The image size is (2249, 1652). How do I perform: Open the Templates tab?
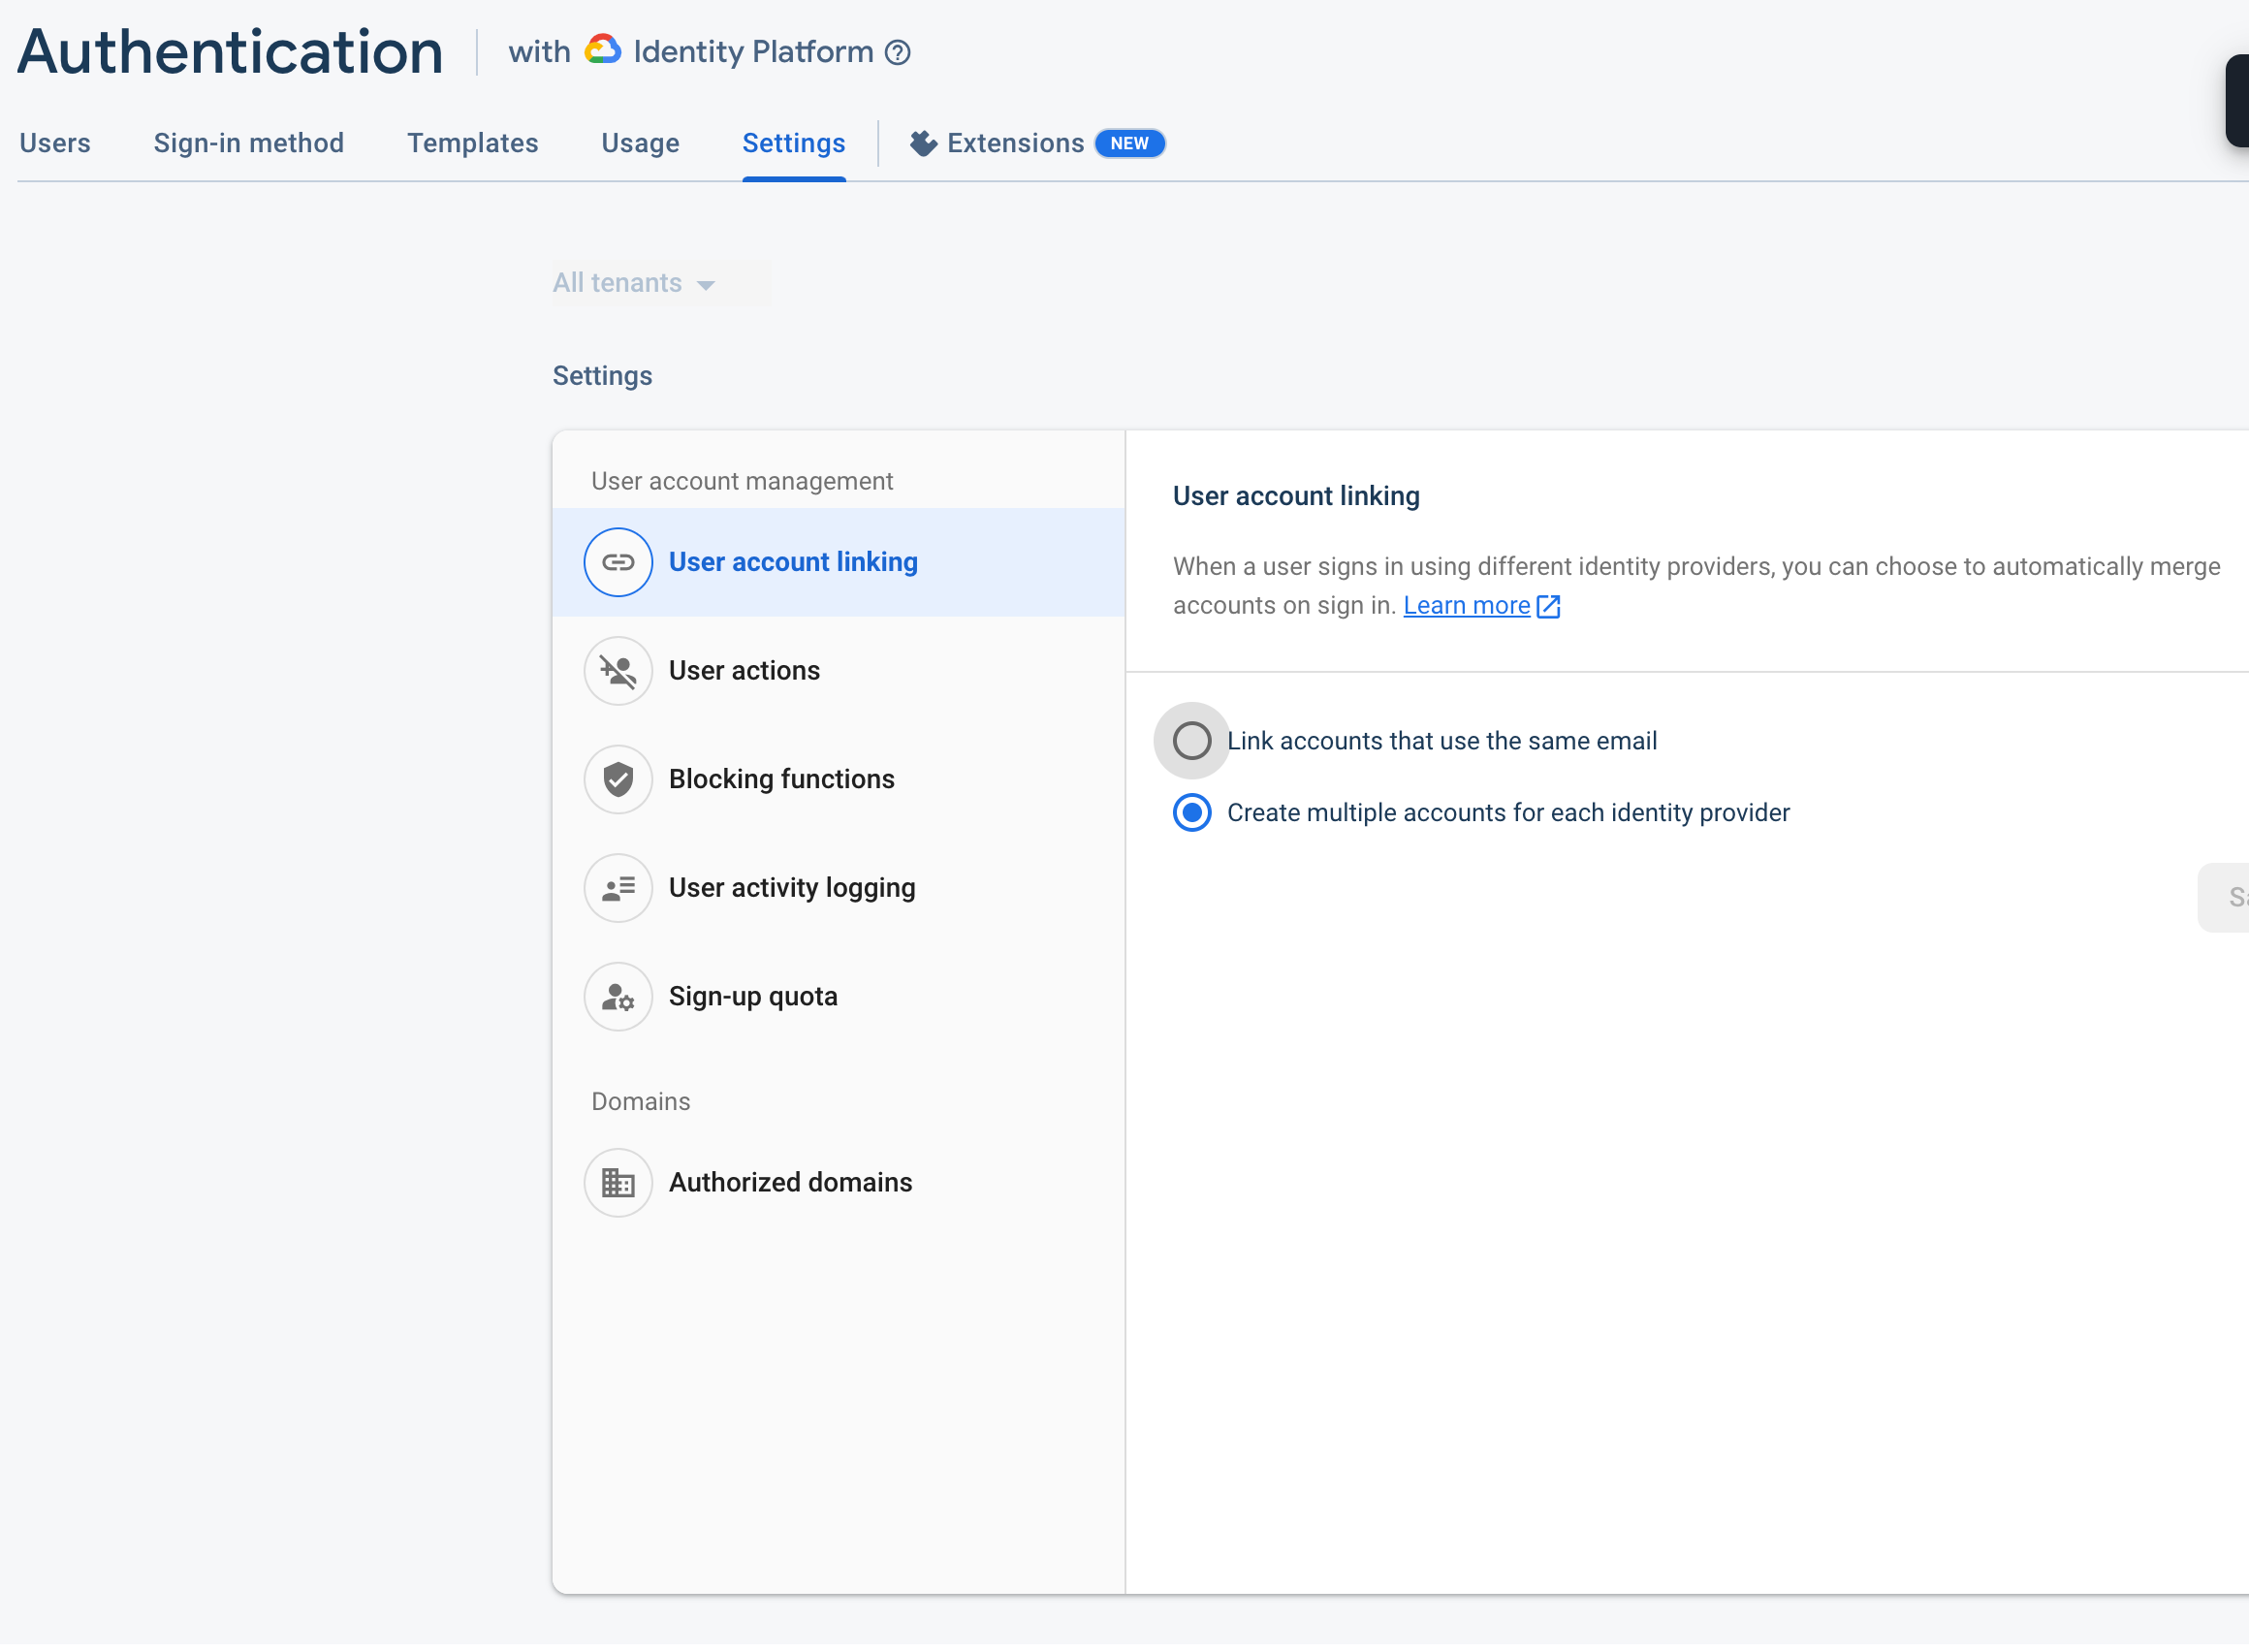click(472, 143)
